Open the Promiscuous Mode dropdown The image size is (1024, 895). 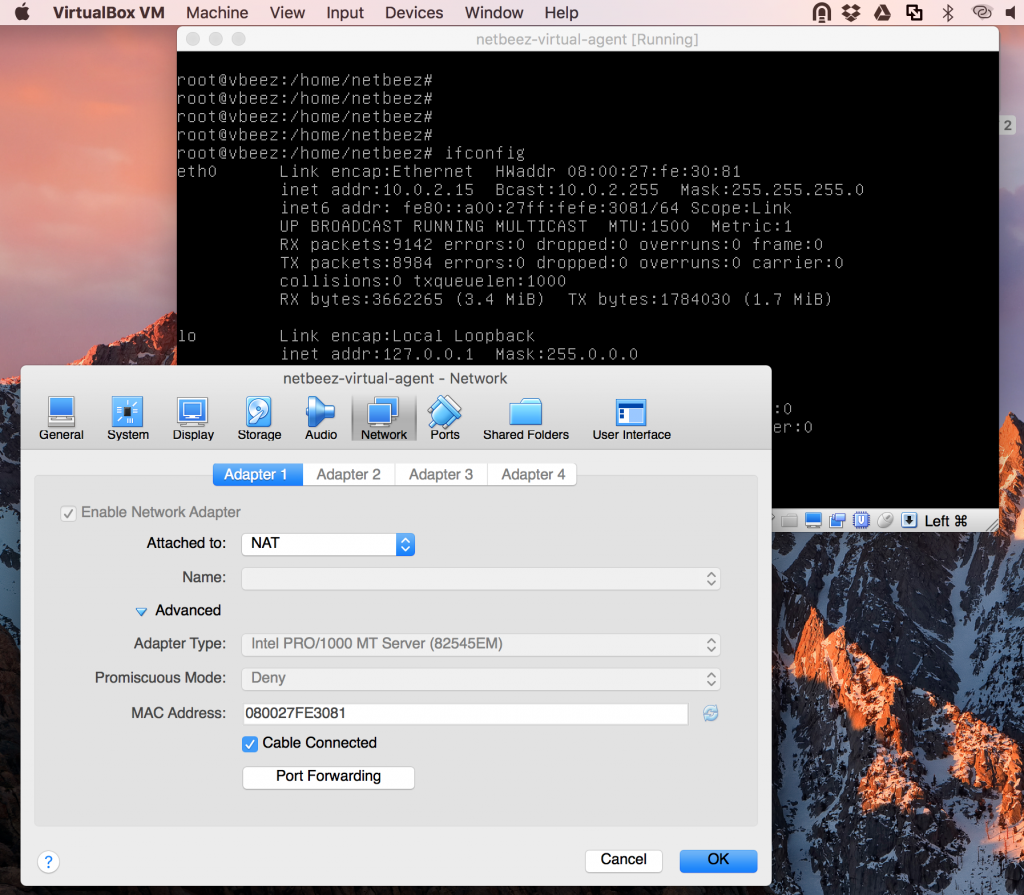pos(481,679)
